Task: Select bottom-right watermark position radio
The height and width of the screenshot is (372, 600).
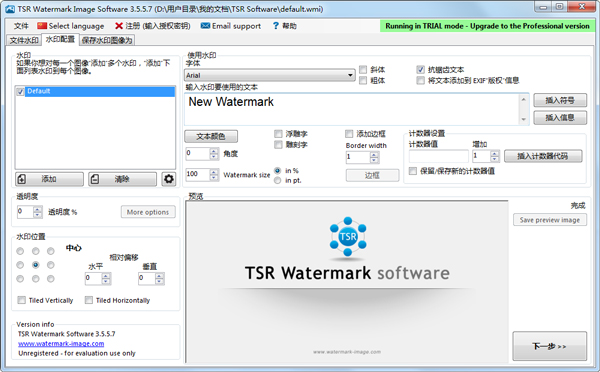Action: click(51, 279)
